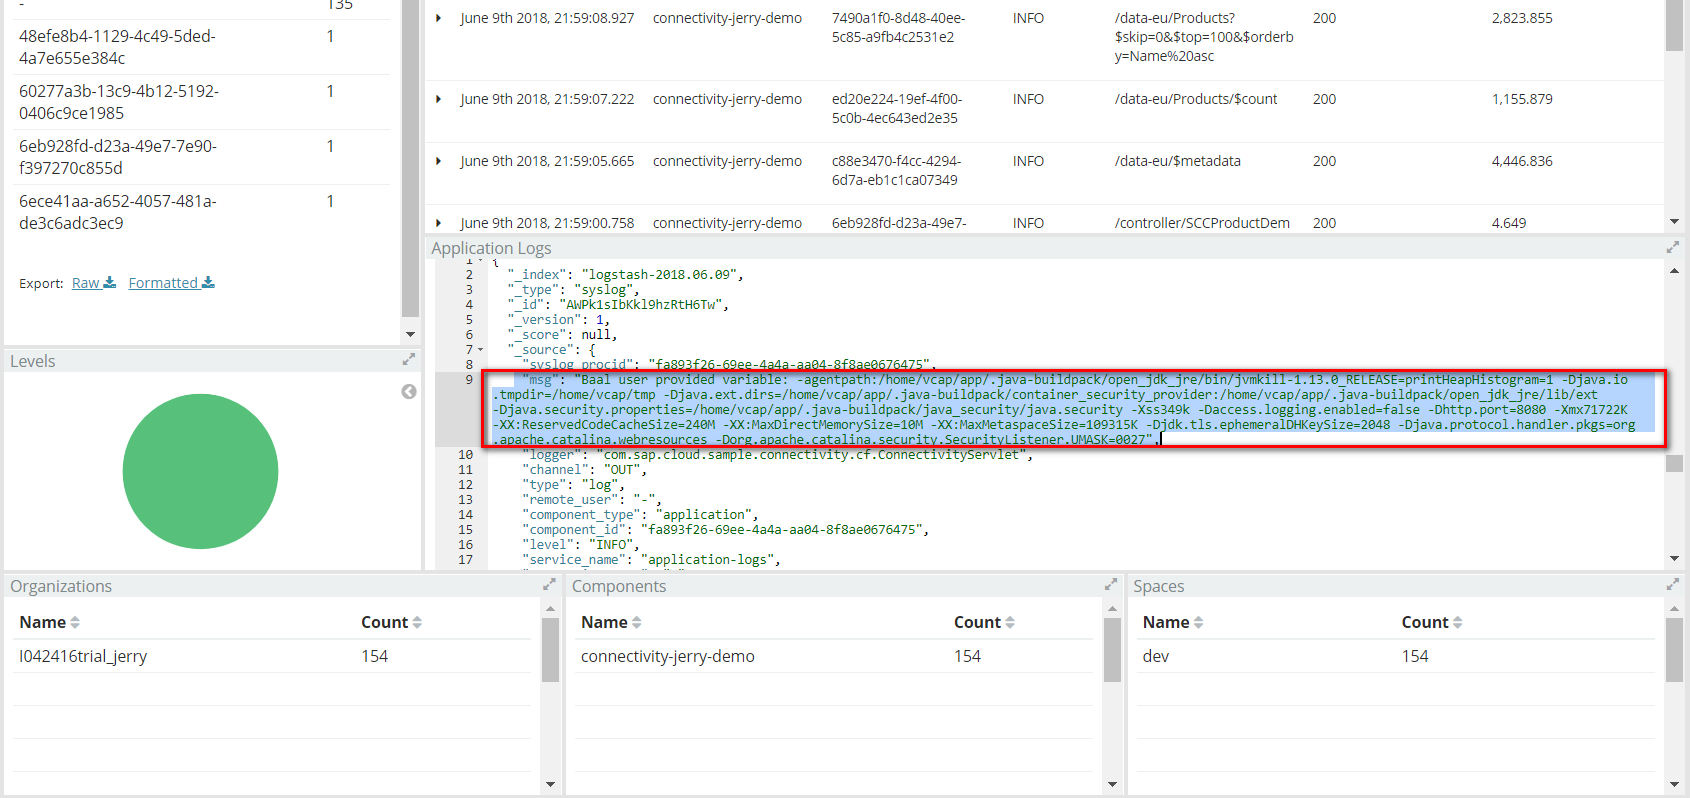
Task: Click the logger line in the JSON view
Action: click(777, 454)
